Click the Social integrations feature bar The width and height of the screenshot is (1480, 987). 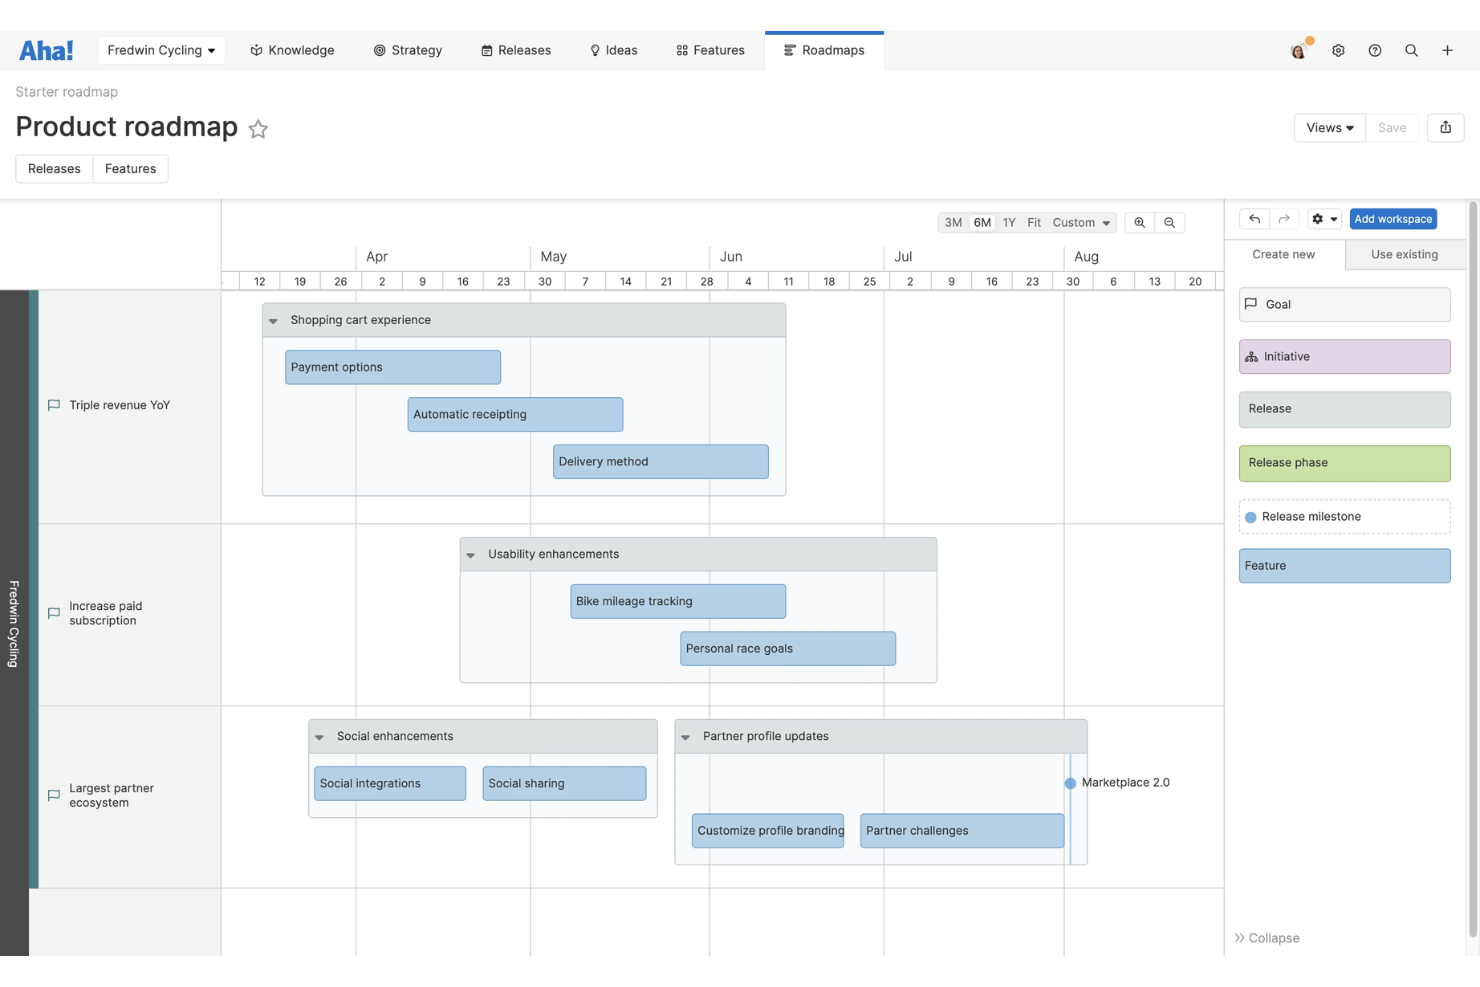(x=390, y=784)
